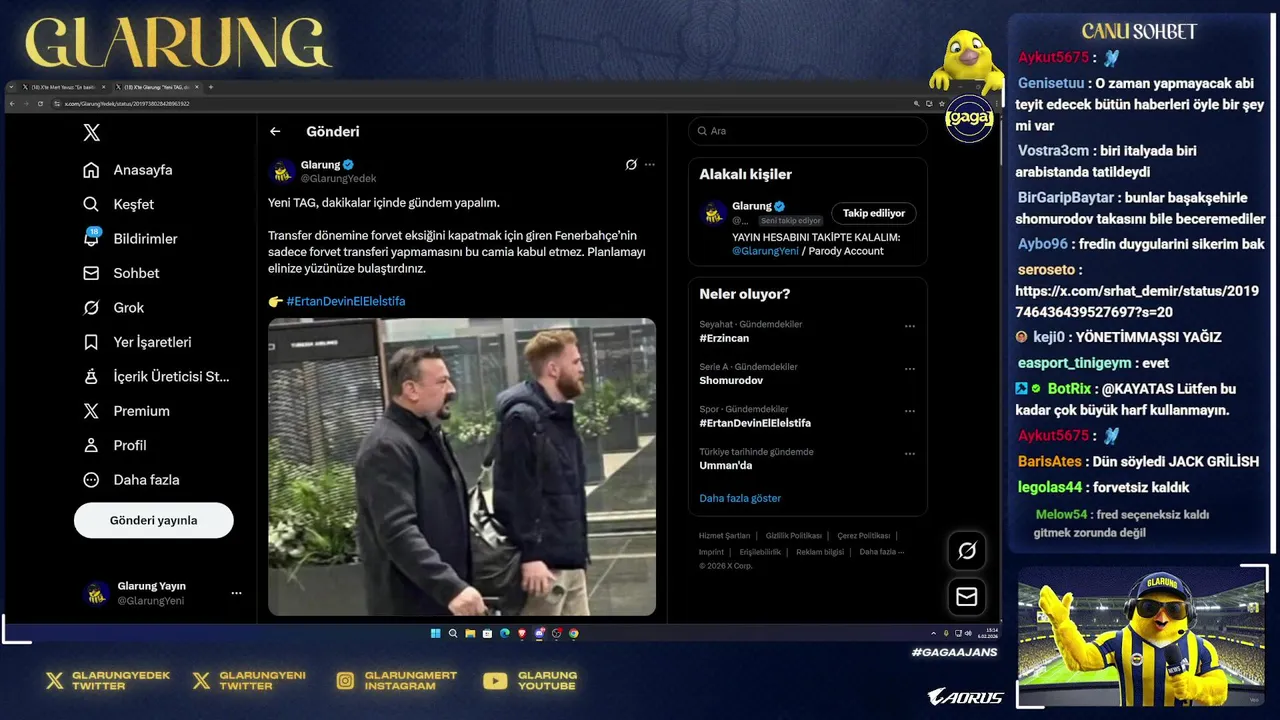Viewport: 1280px width, 720px height.
Task: Click the bookmark star in address bar
Action: [942, 103]
